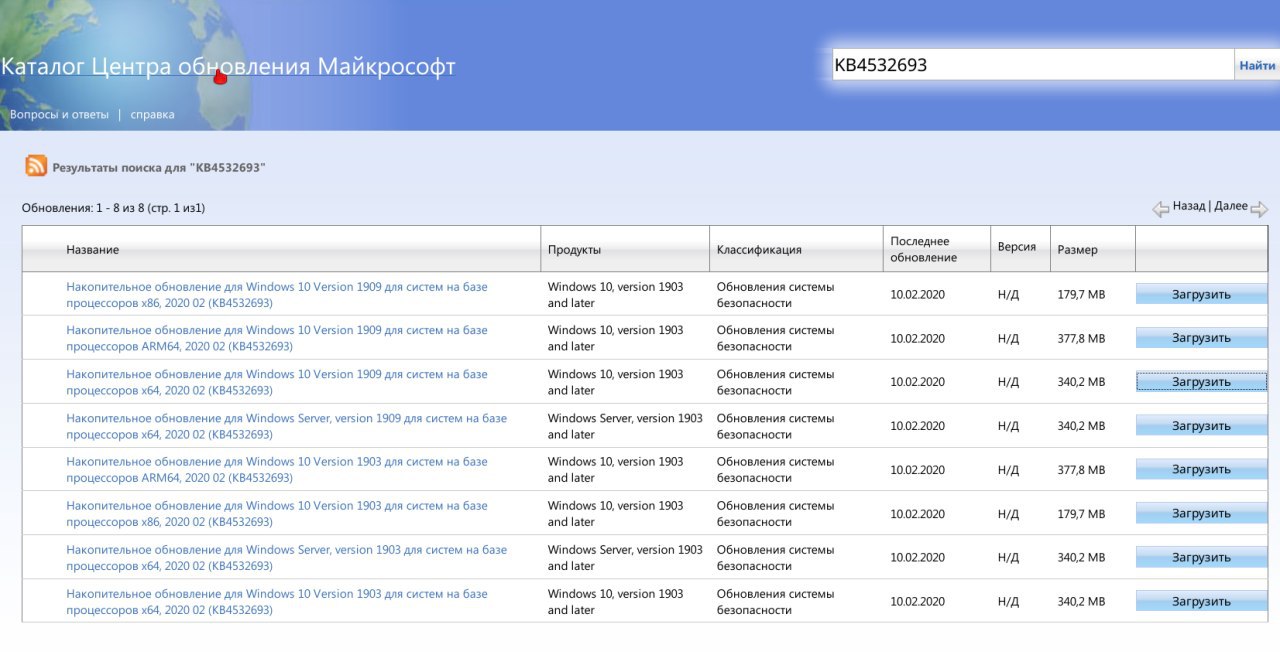
Task: Click the RSS feed icon
Action: pyautogui.click(x=36, y=166)
